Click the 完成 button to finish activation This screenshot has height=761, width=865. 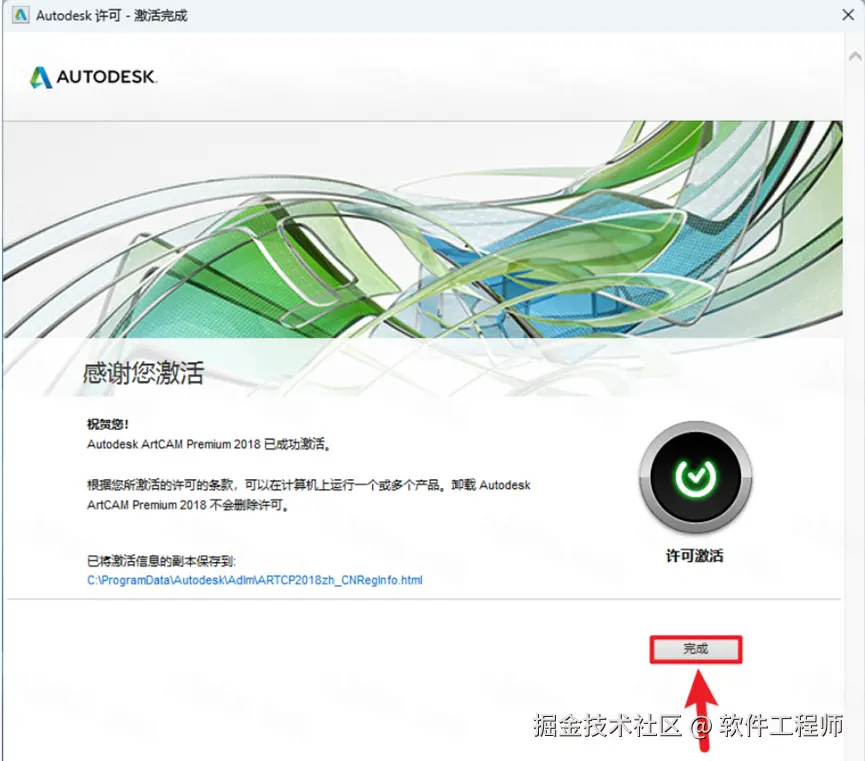tap(696, 649)
